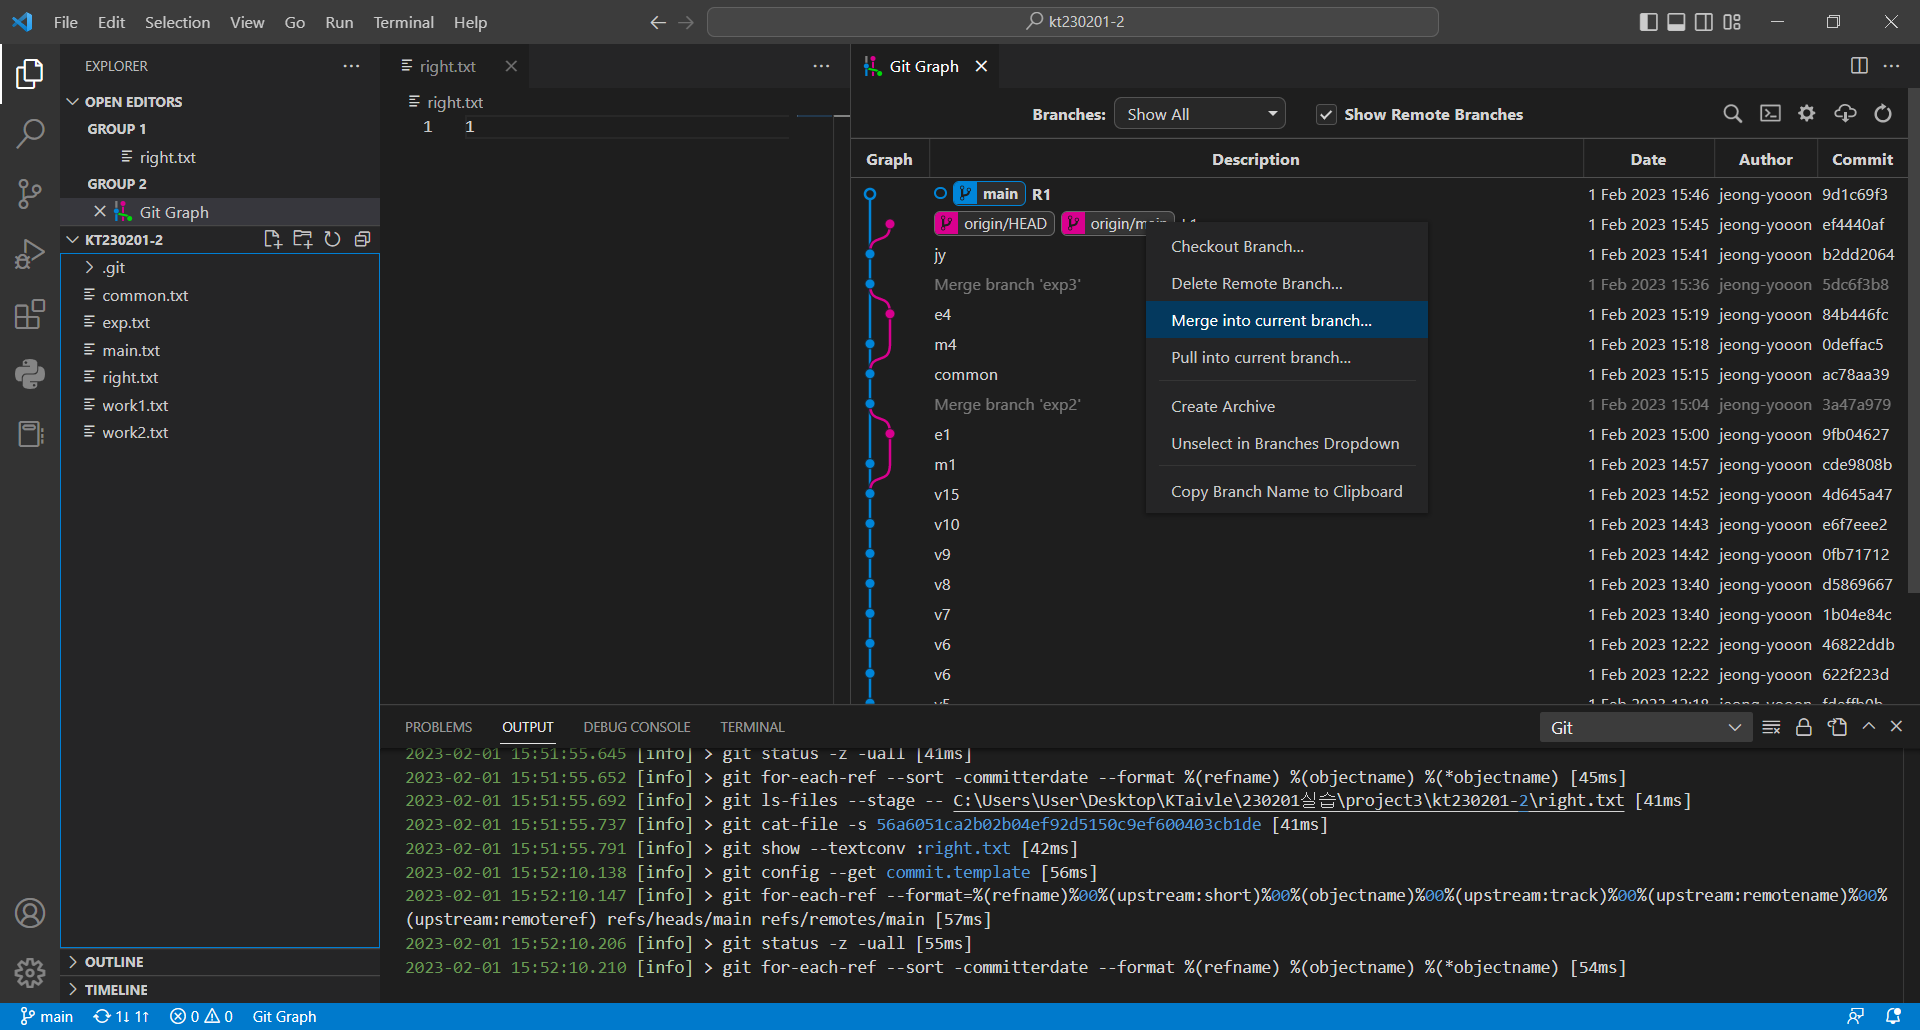Choose Pull into current branch

[1286, 357]
